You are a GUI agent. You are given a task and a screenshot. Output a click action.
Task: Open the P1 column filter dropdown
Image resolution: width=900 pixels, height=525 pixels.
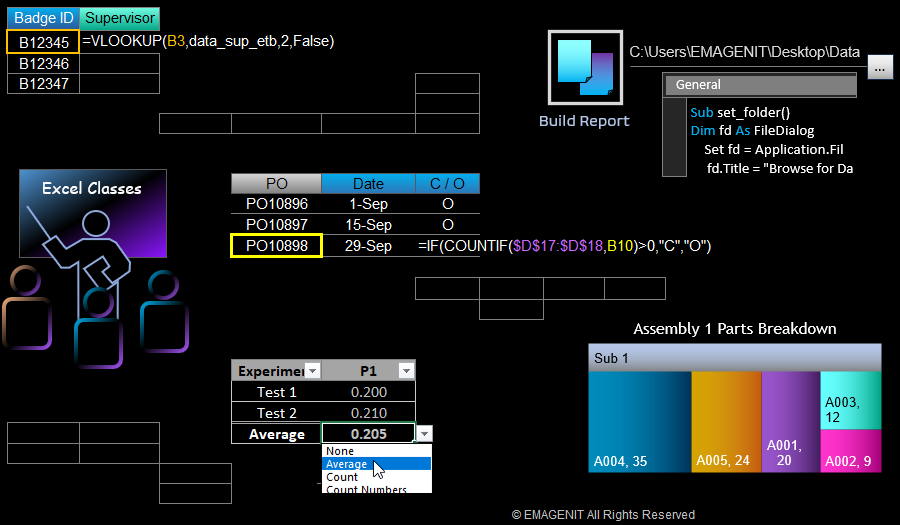(x=405, y=371)
